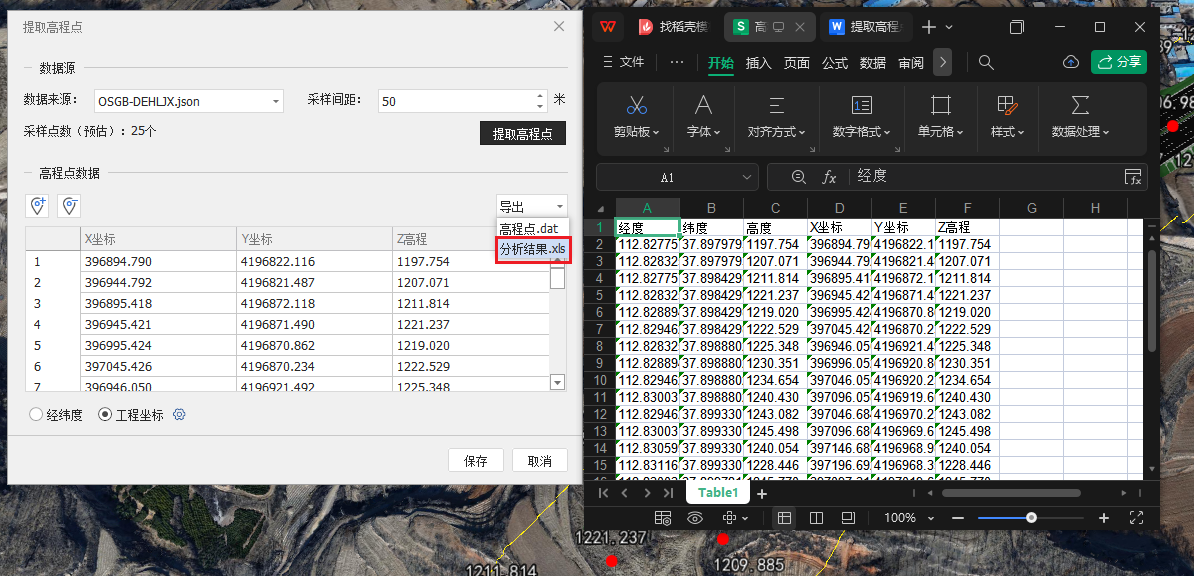Click the fx insert function icon

point(829,177)
